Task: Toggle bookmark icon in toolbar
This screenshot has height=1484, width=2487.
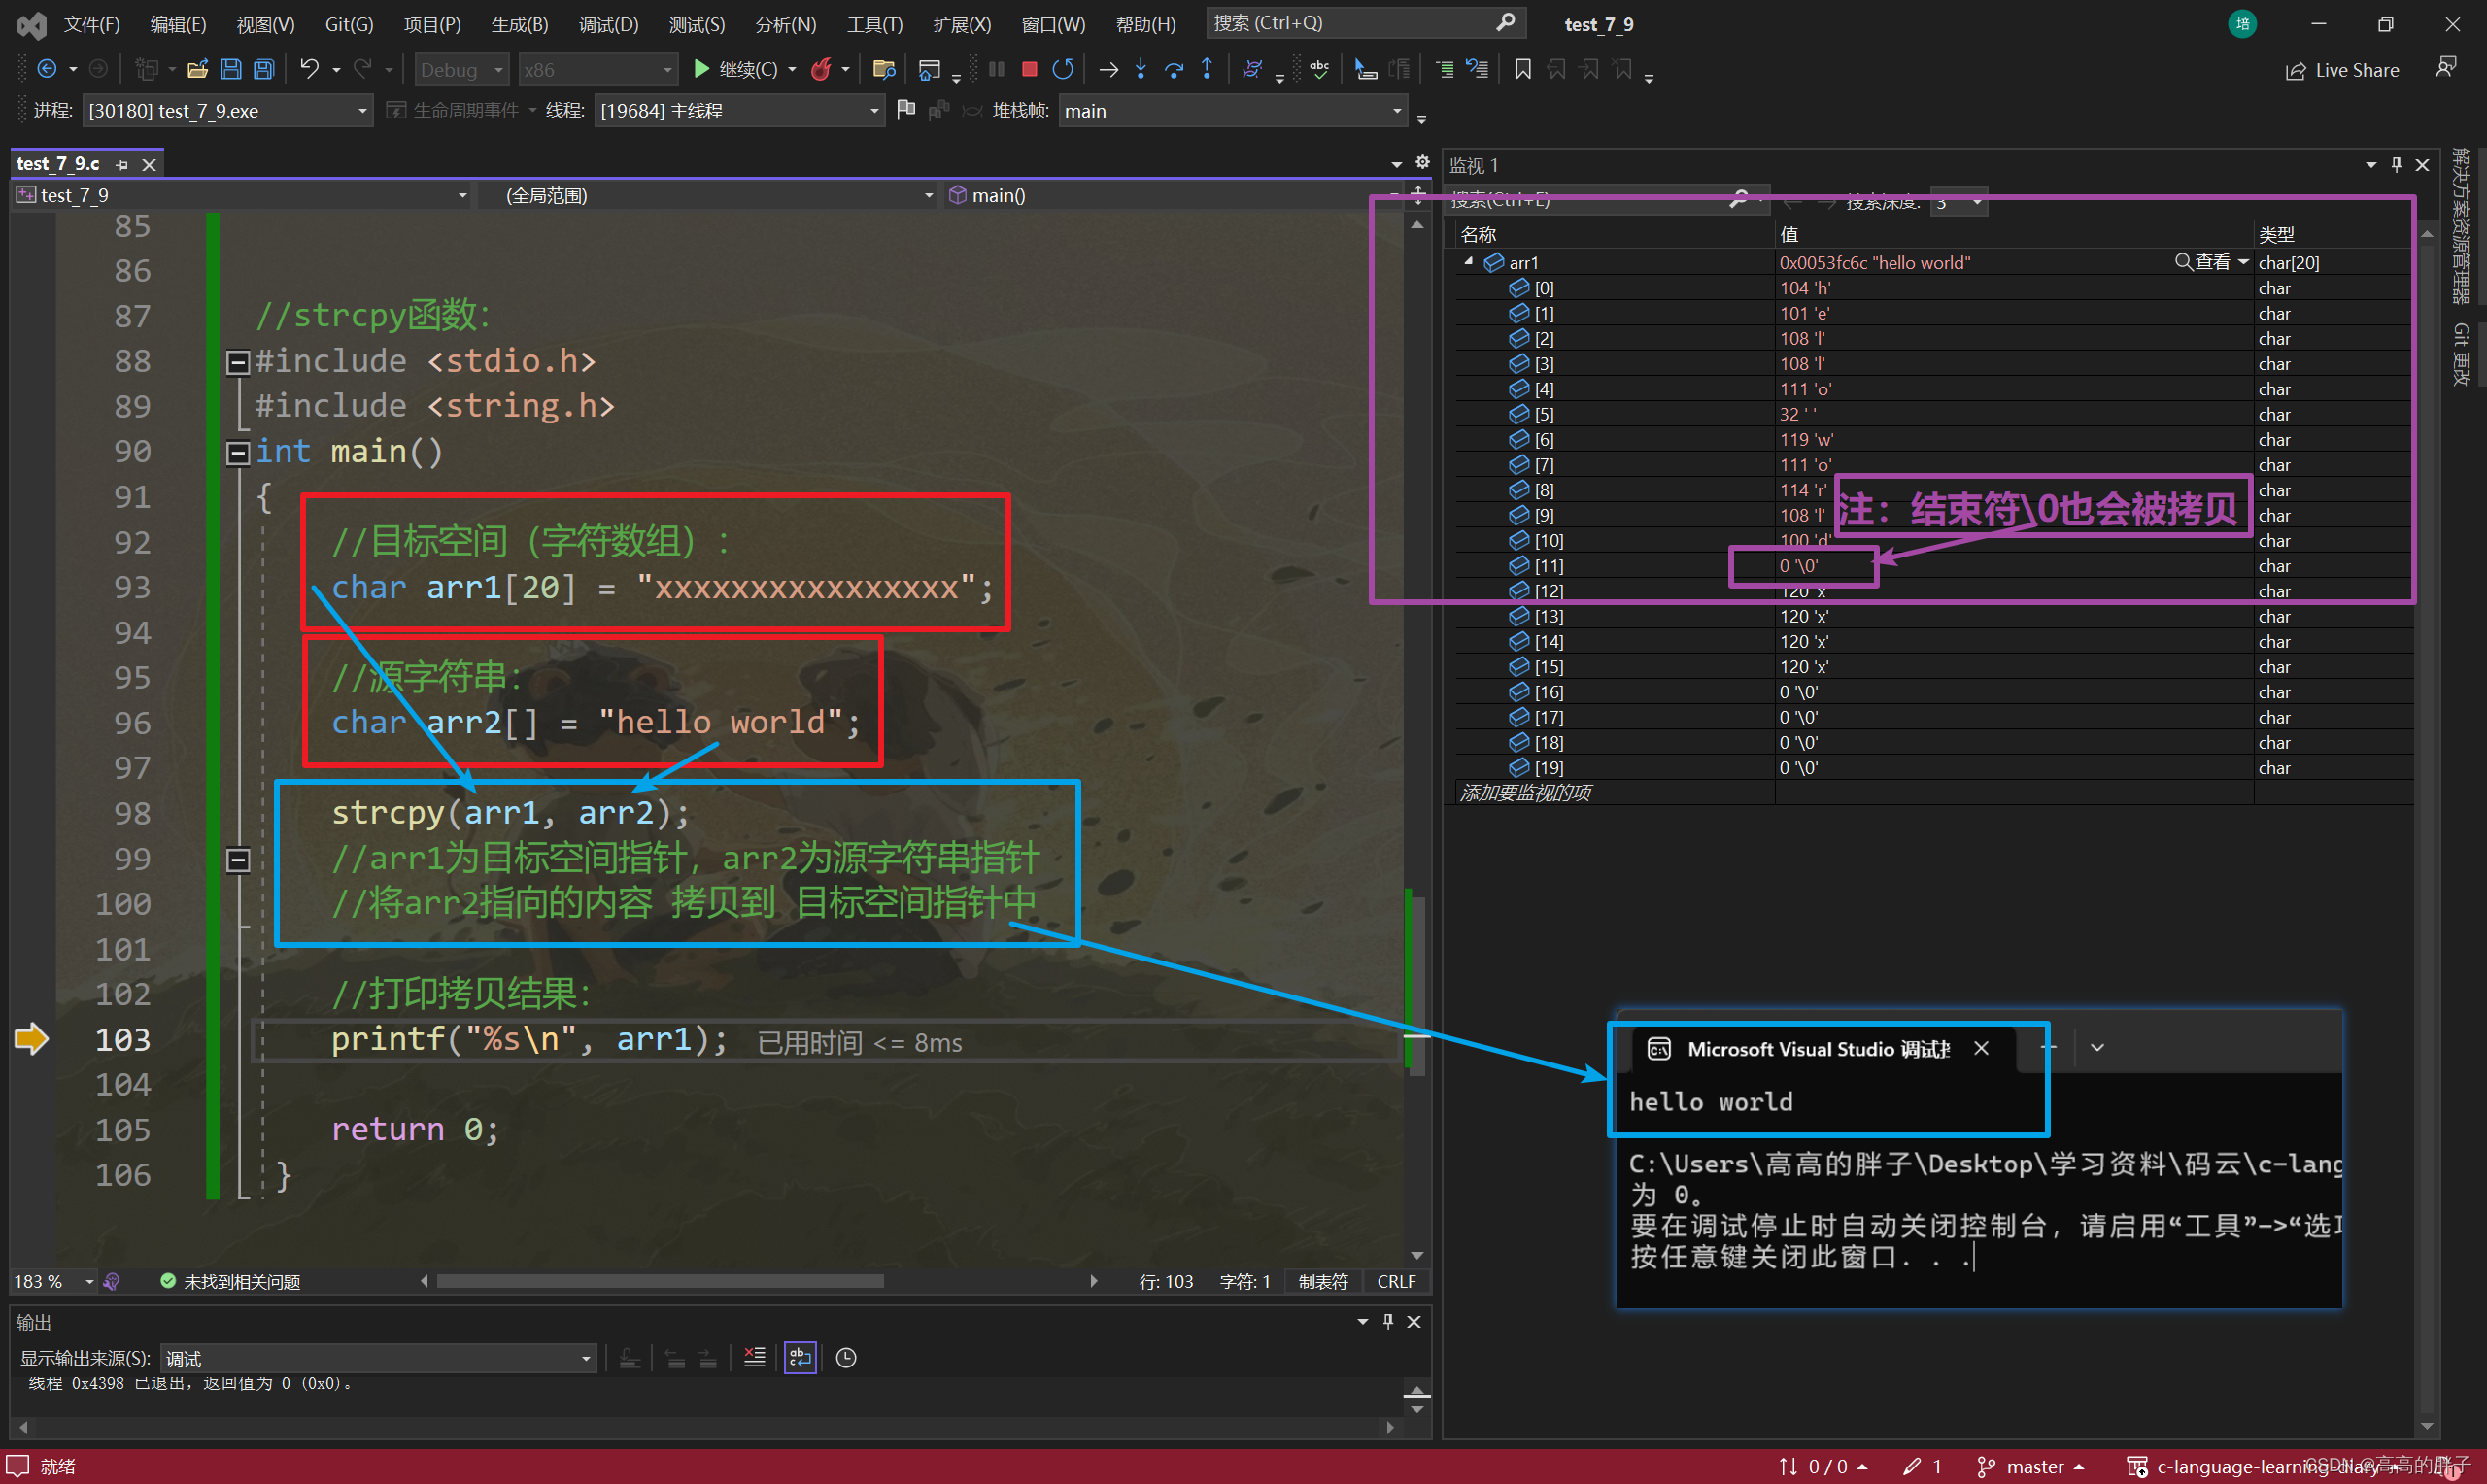Action: point(1523,69)
